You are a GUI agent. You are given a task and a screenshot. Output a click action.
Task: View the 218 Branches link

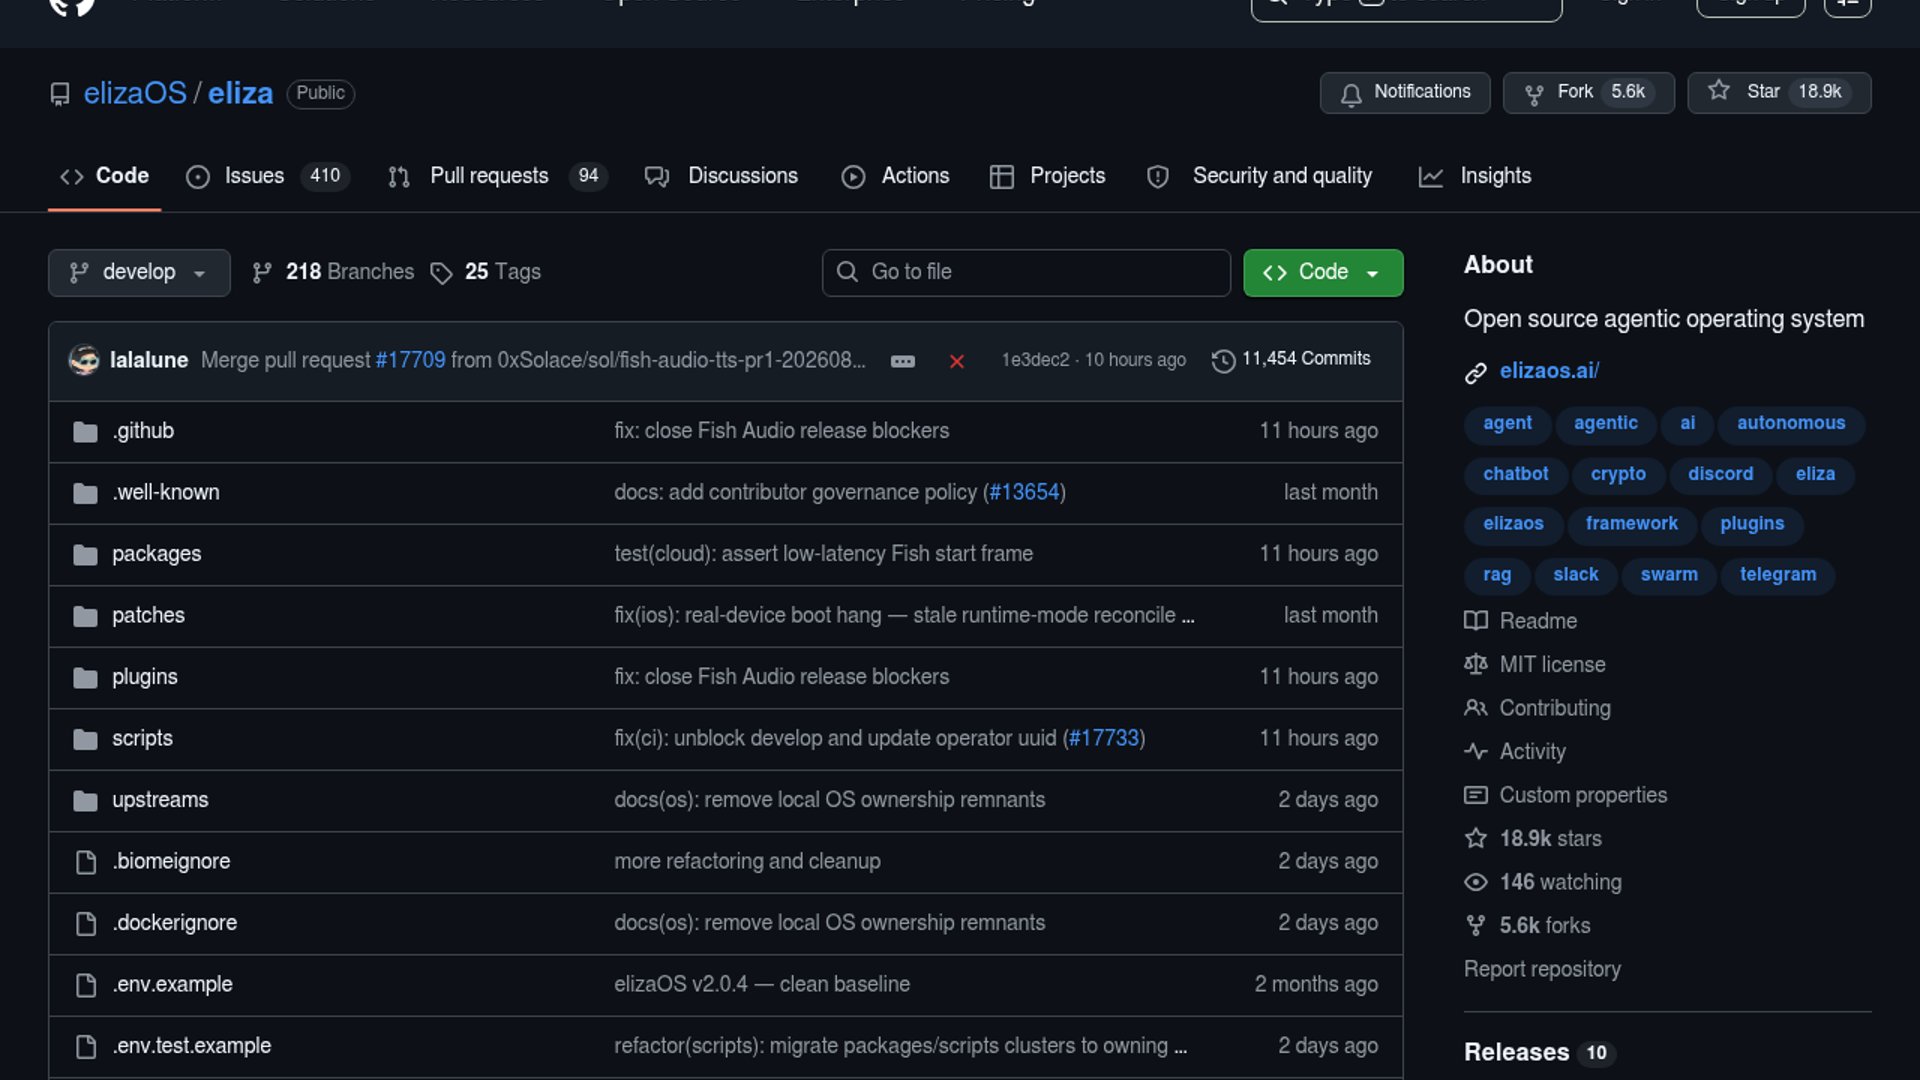pyautogui.click(x=333, y=272)
